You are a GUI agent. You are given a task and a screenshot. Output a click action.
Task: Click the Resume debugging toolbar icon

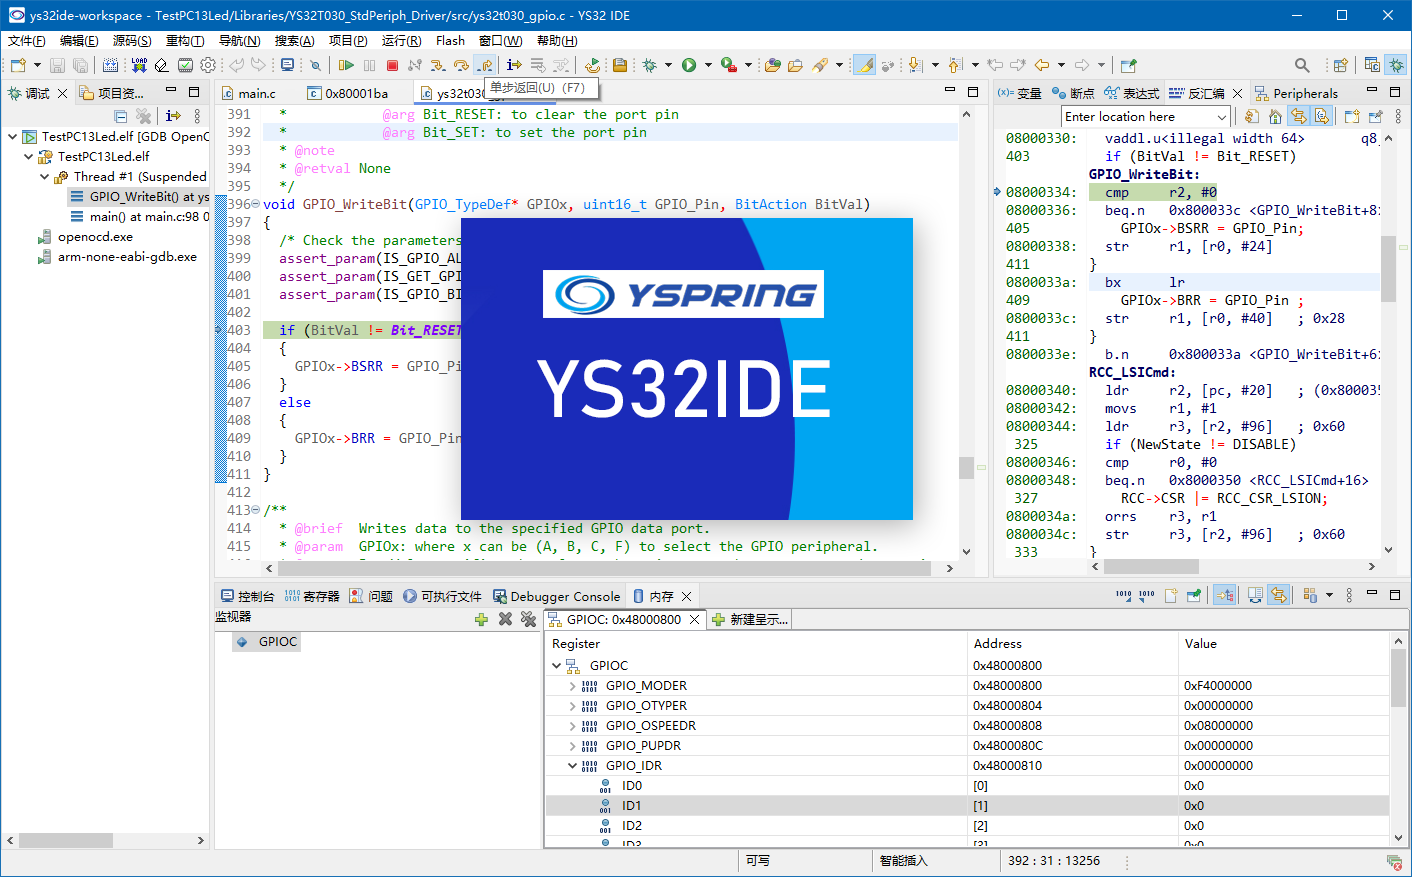point(346,65)
